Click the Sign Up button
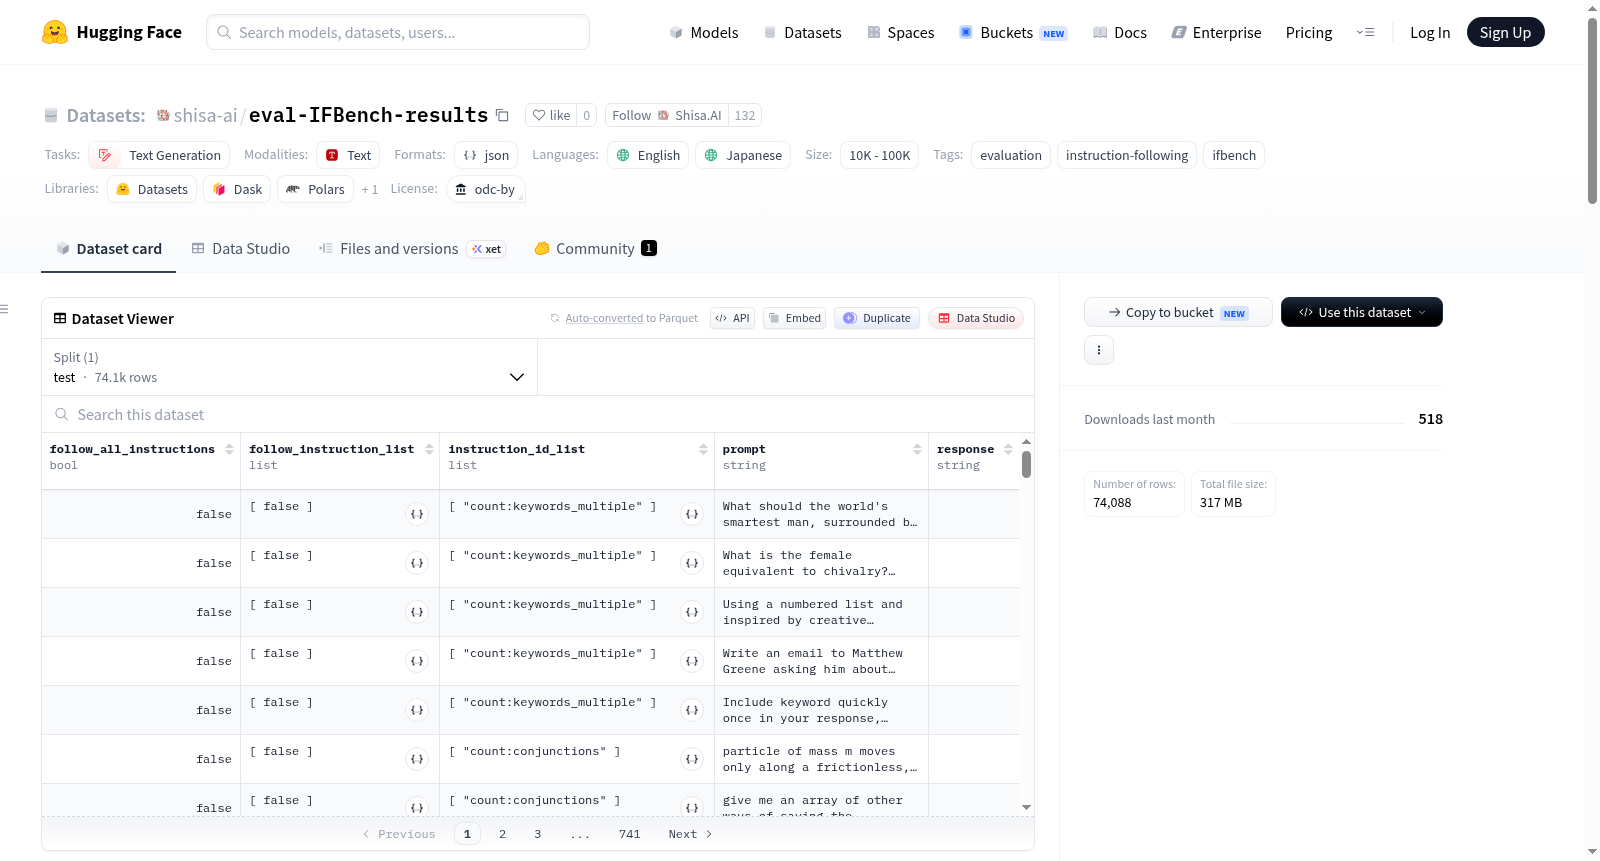This screenshot has height=861, width=1600. (x=1505, y=32)
